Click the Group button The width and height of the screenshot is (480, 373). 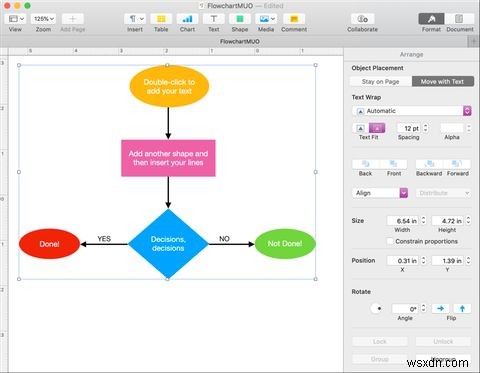(380, 359)
